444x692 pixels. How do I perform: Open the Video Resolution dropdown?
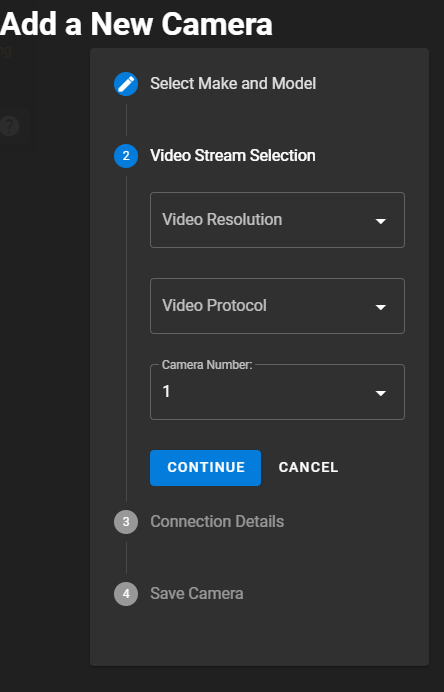coord(277,220)
